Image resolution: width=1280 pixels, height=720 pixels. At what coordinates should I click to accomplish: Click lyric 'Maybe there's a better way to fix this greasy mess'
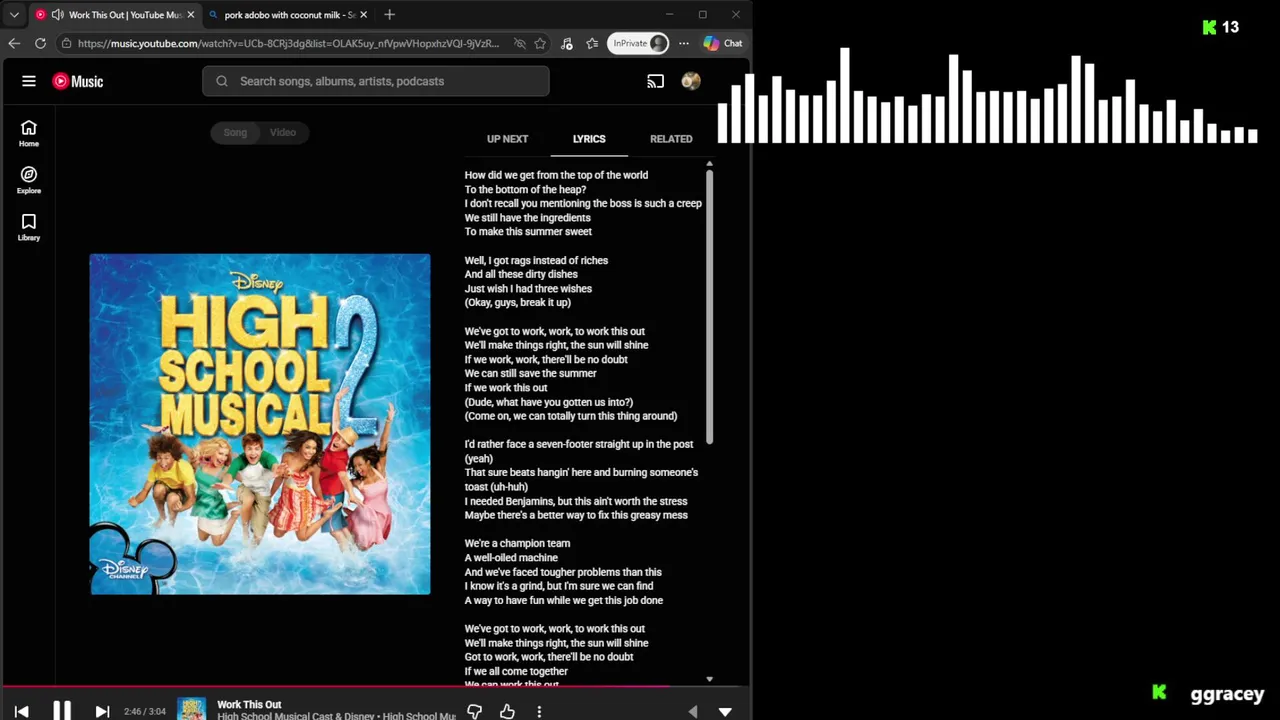(x=576, y=515)
